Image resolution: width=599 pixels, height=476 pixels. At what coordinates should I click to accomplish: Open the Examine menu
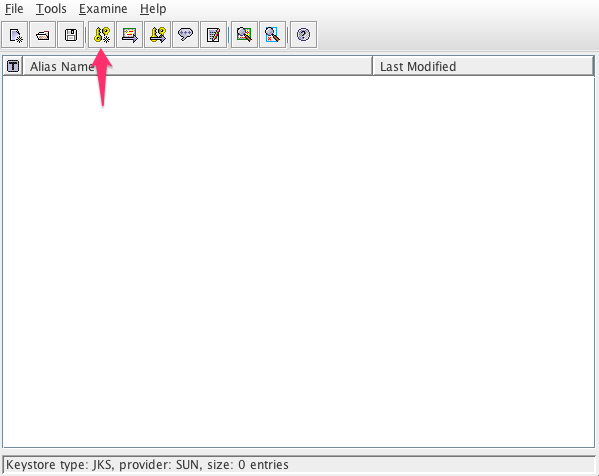(x=103, y=9)
